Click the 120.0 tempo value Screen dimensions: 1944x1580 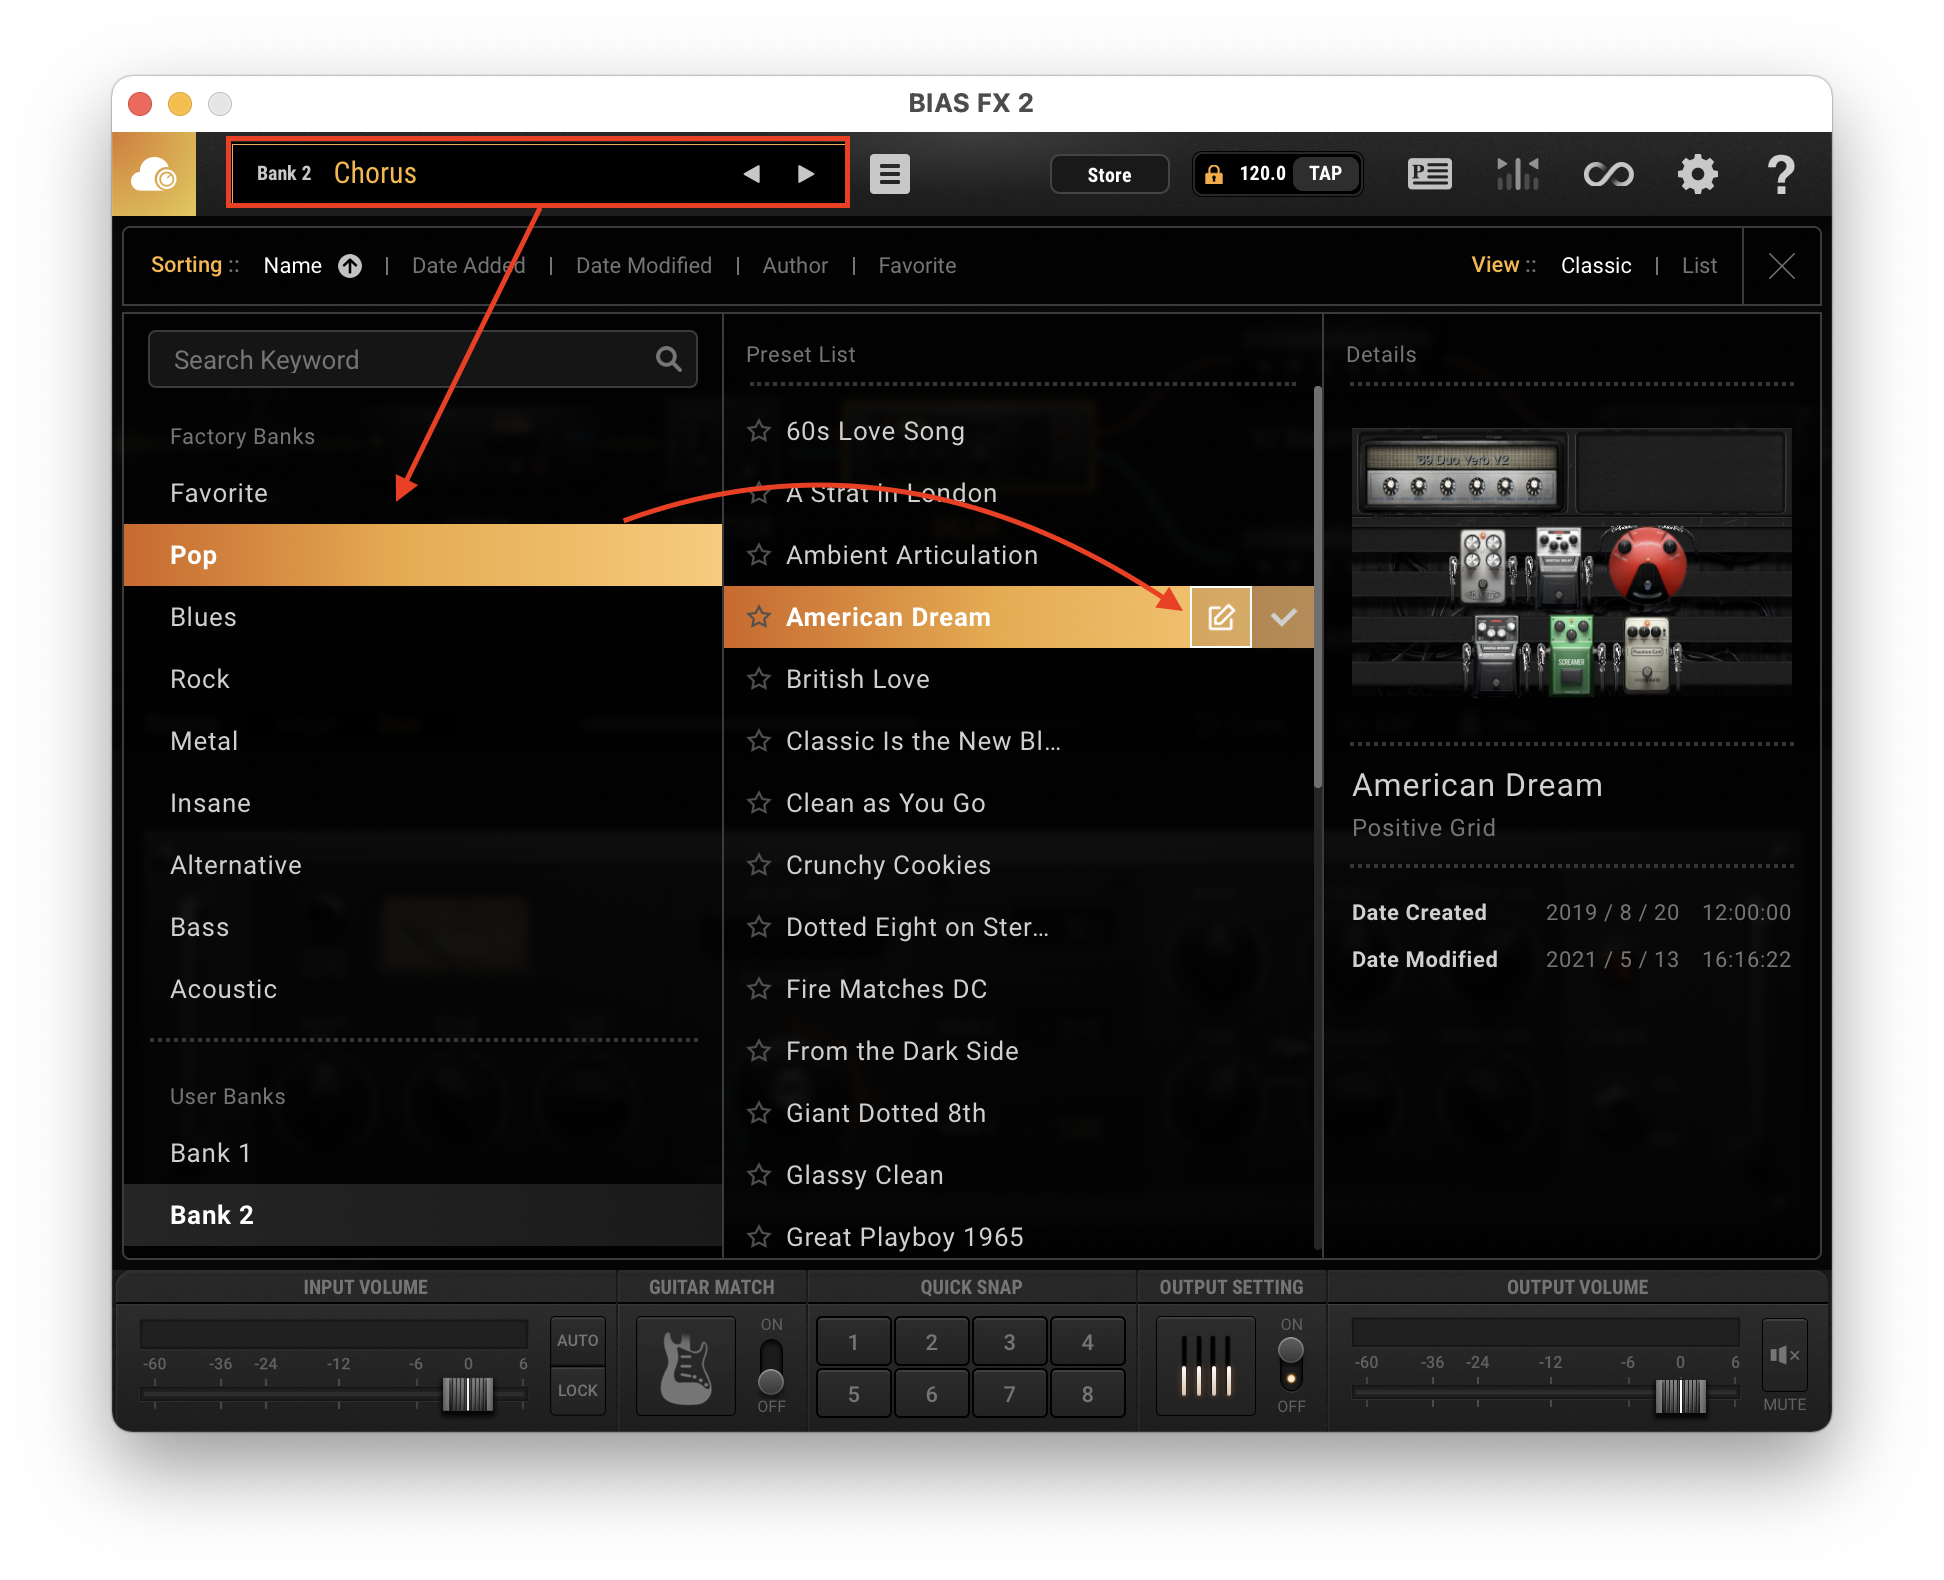tap(1262, 174)
